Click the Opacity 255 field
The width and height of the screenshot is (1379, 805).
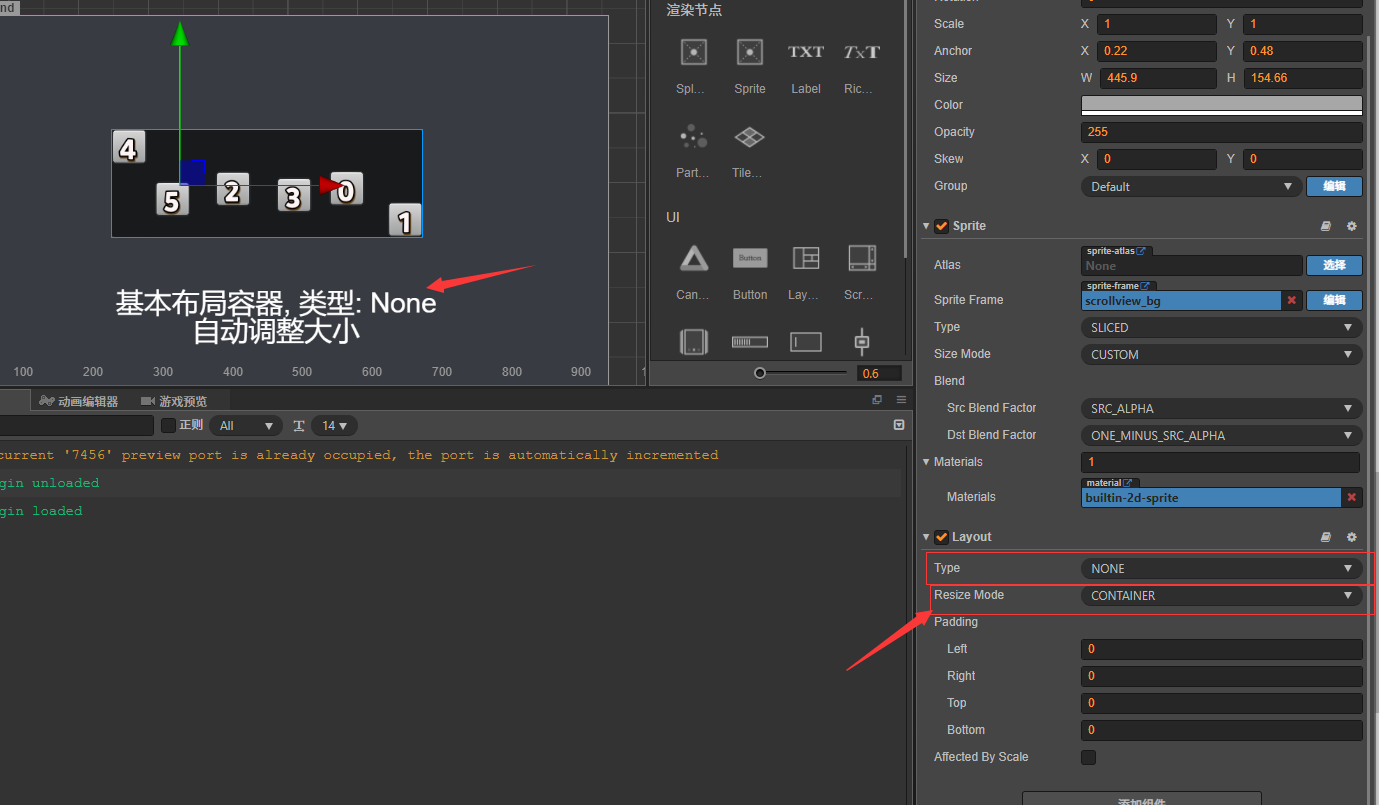pos(1221,132)
